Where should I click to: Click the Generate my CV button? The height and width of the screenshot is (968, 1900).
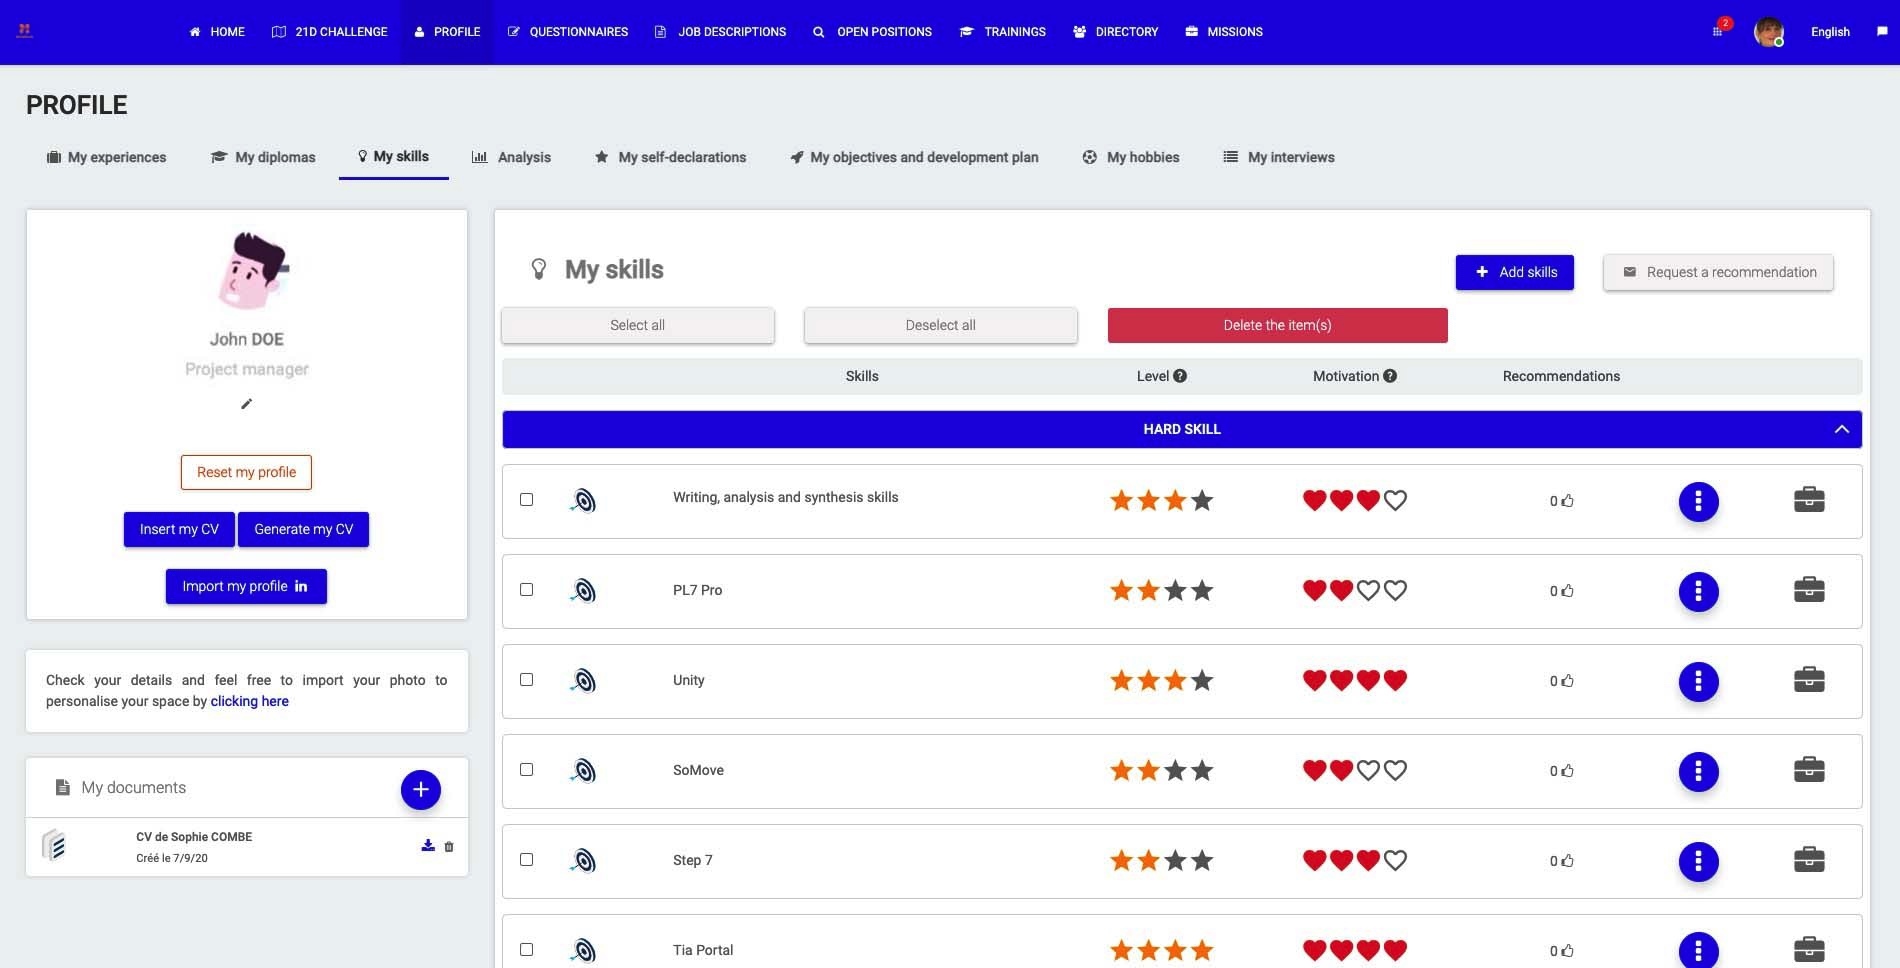point(303,529)
